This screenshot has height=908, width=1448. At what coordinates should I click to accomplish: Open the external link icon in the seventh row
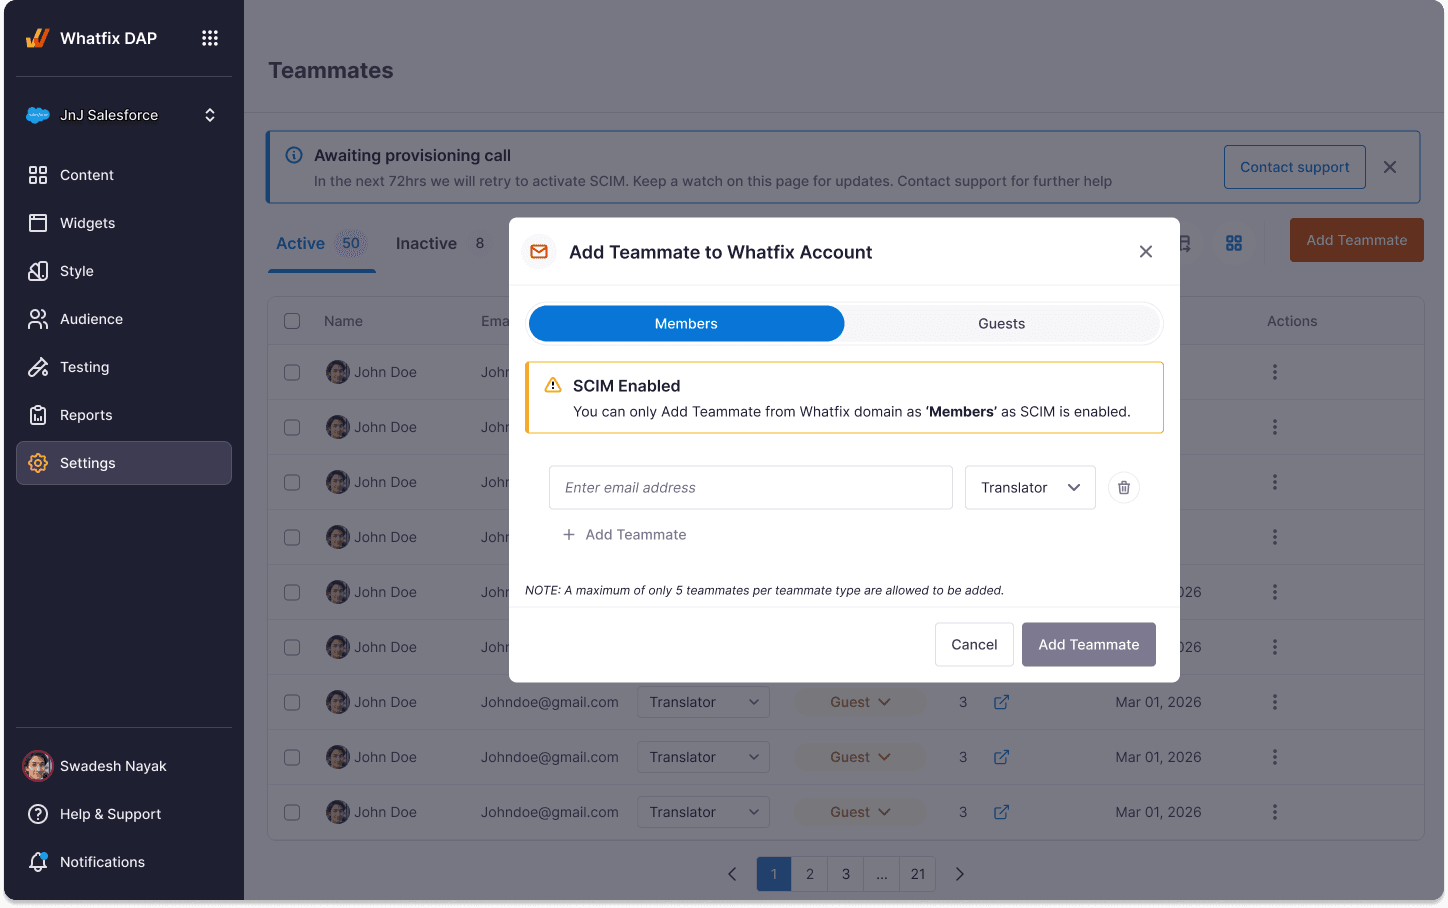click(1001, 702)
